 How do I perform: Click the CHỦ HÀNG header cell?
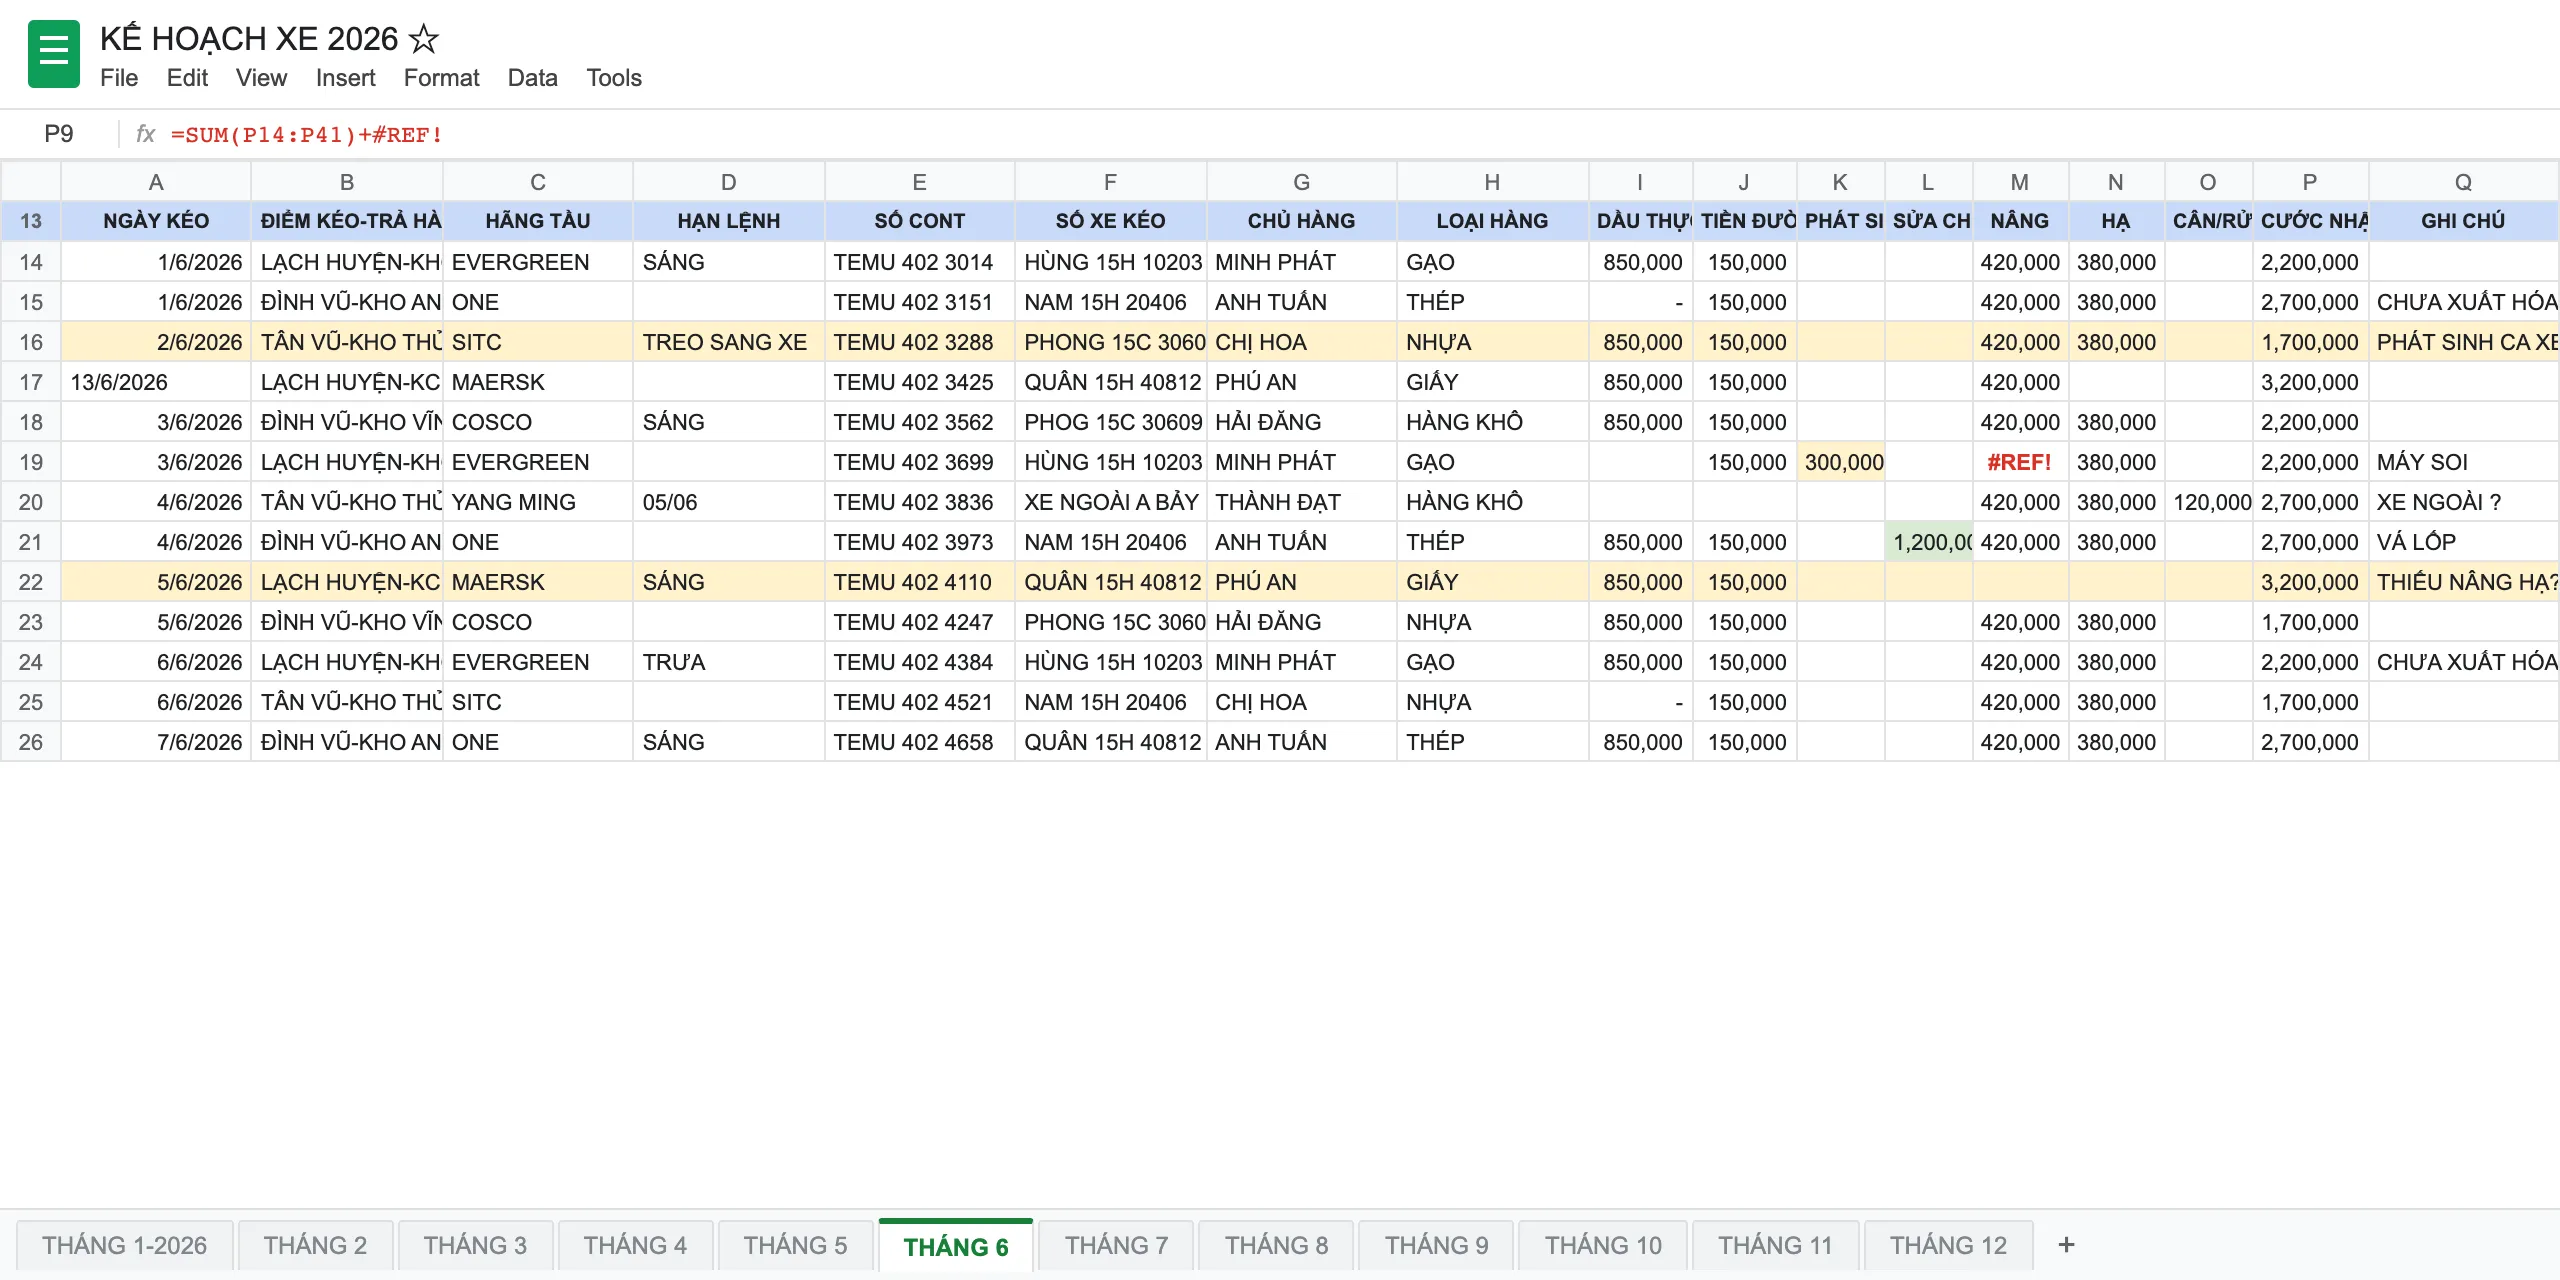click(x=1302, y=221)
